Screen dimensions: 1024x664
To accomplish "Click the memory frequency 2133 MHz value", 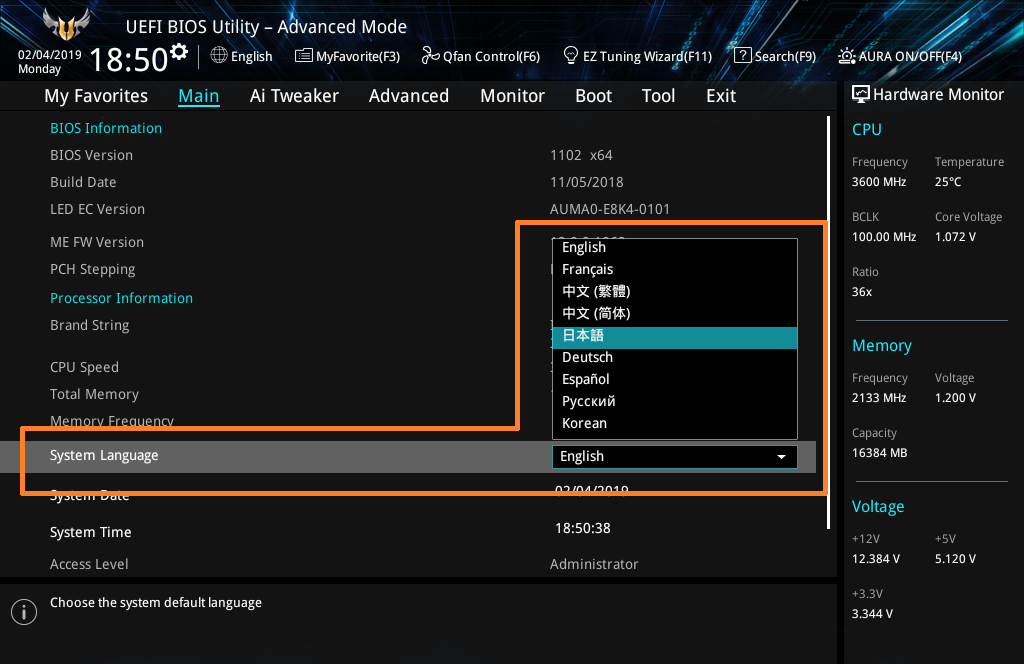I will click(879, 398).
